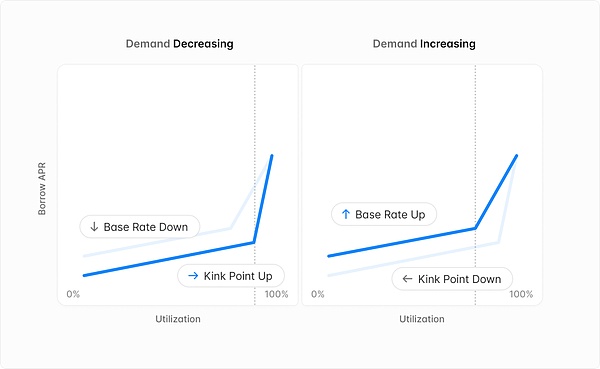Click the blue up arrow in Base Rate Up
This screenshot has width=600, height=369.
[x=346, y=214]
